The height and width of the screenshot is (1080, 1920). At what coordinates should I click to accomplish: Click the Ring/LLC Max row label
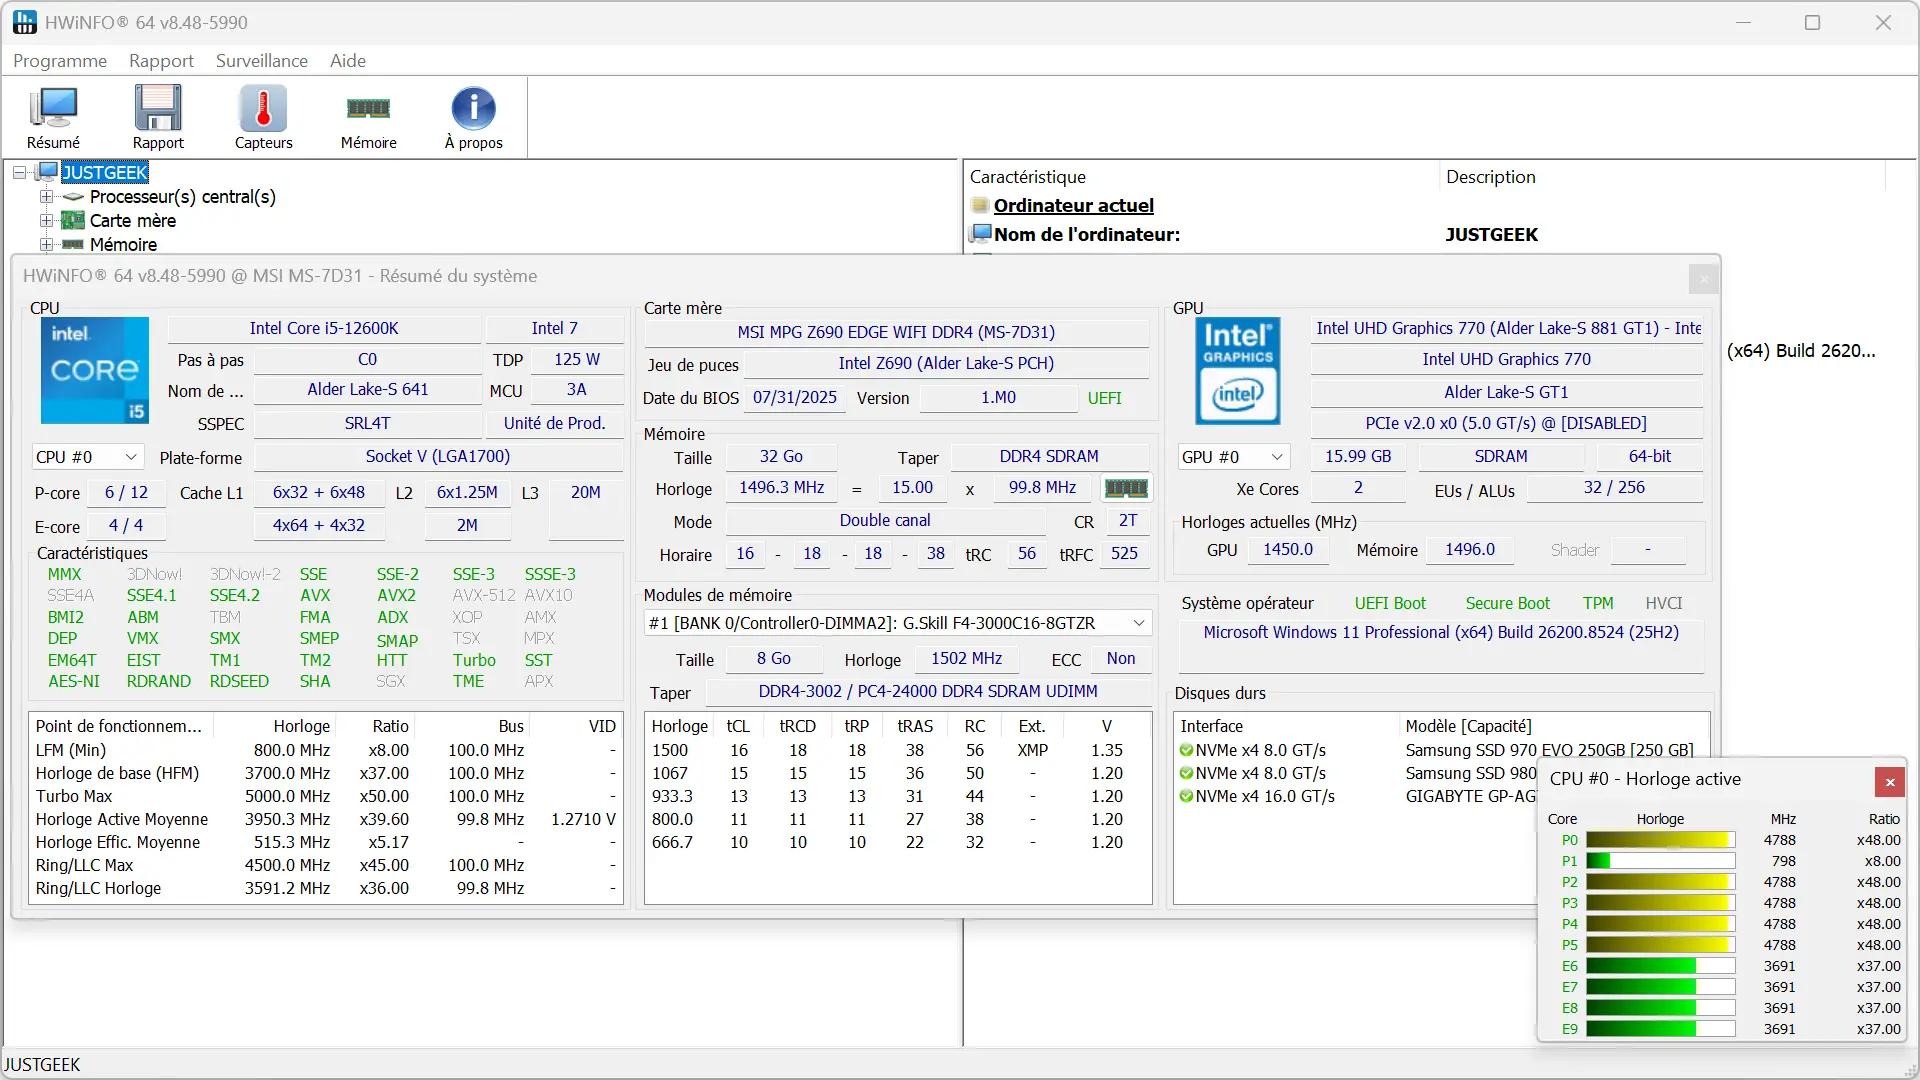(84, 865)
